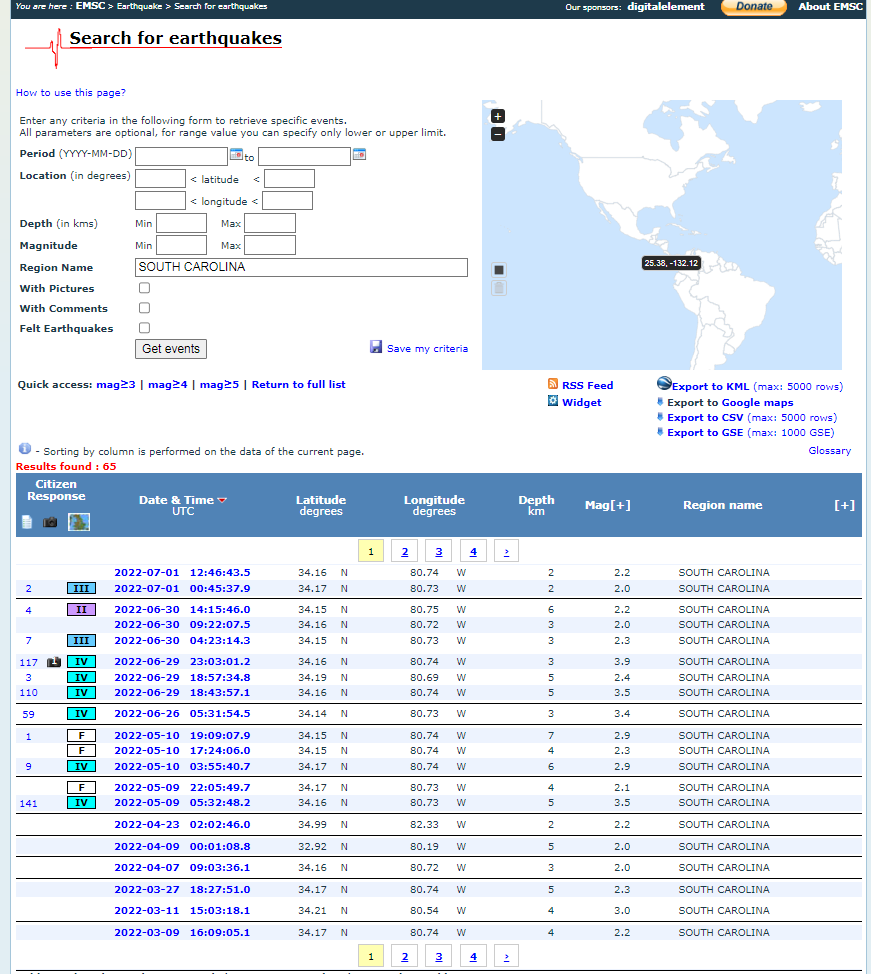Open the event dated 2022-04-23 02:02:46.0
Viewport: 871px width, 974px height.
tap(182, 824)
